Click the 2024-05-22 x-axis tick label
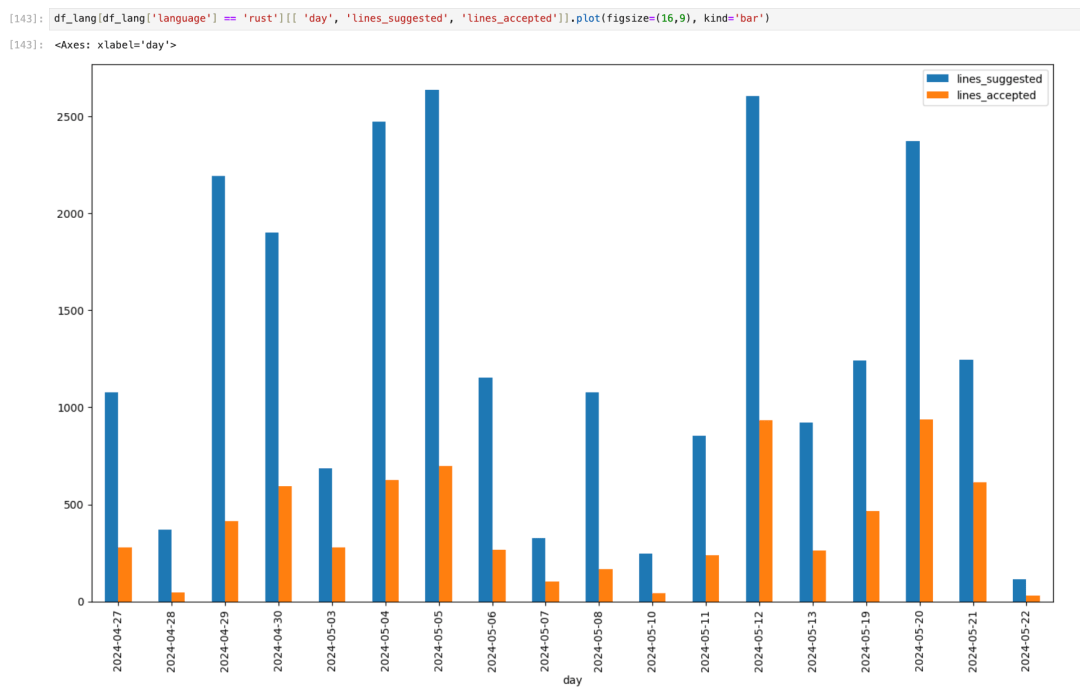Viewport: 1080px width, 694px height. (1026, 641)
